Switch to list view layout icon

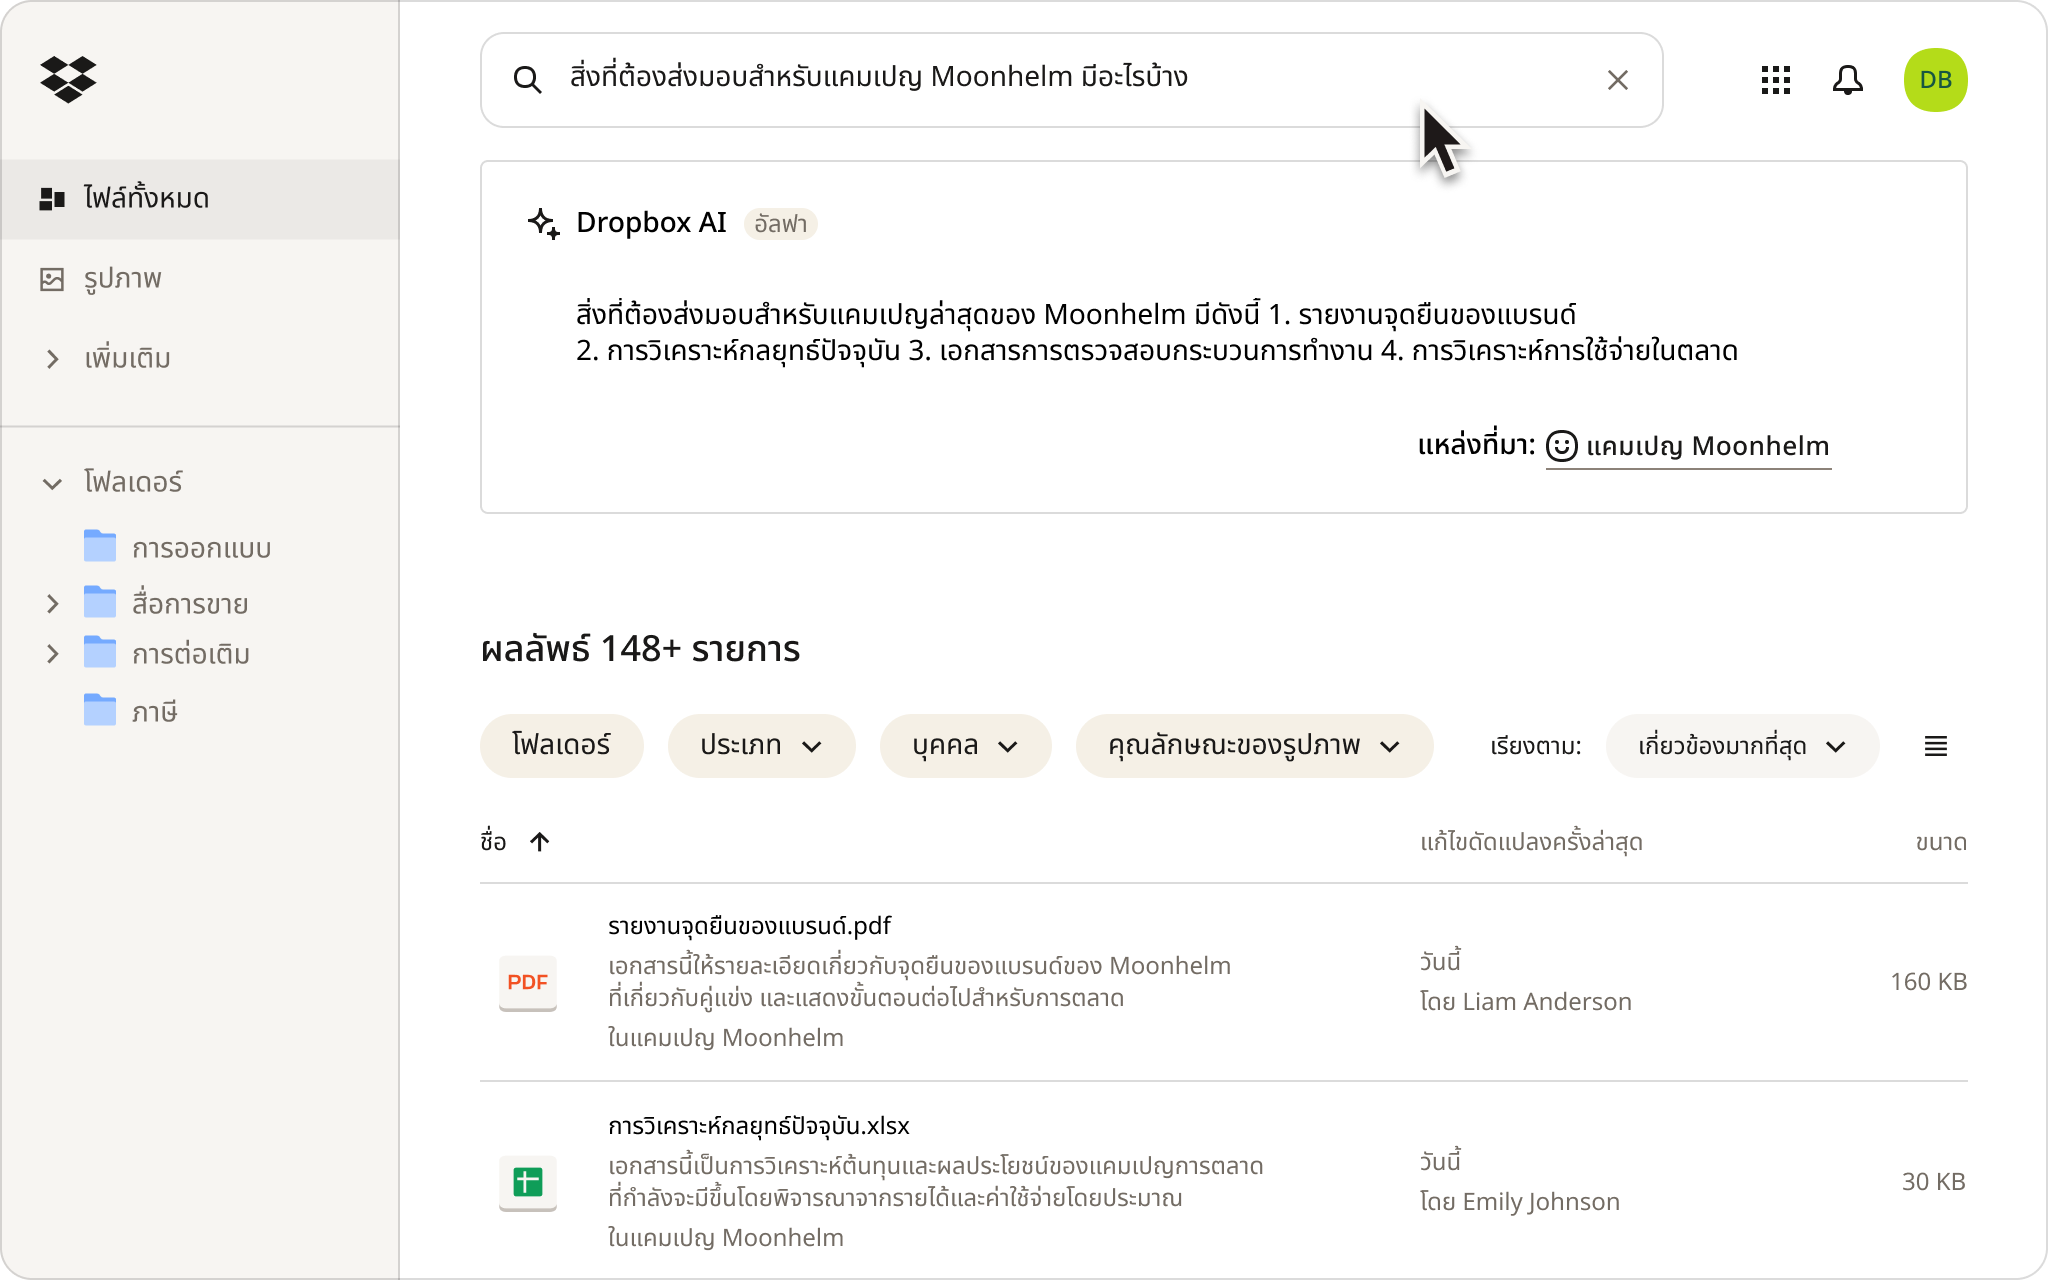click(x=1935, y=746)
